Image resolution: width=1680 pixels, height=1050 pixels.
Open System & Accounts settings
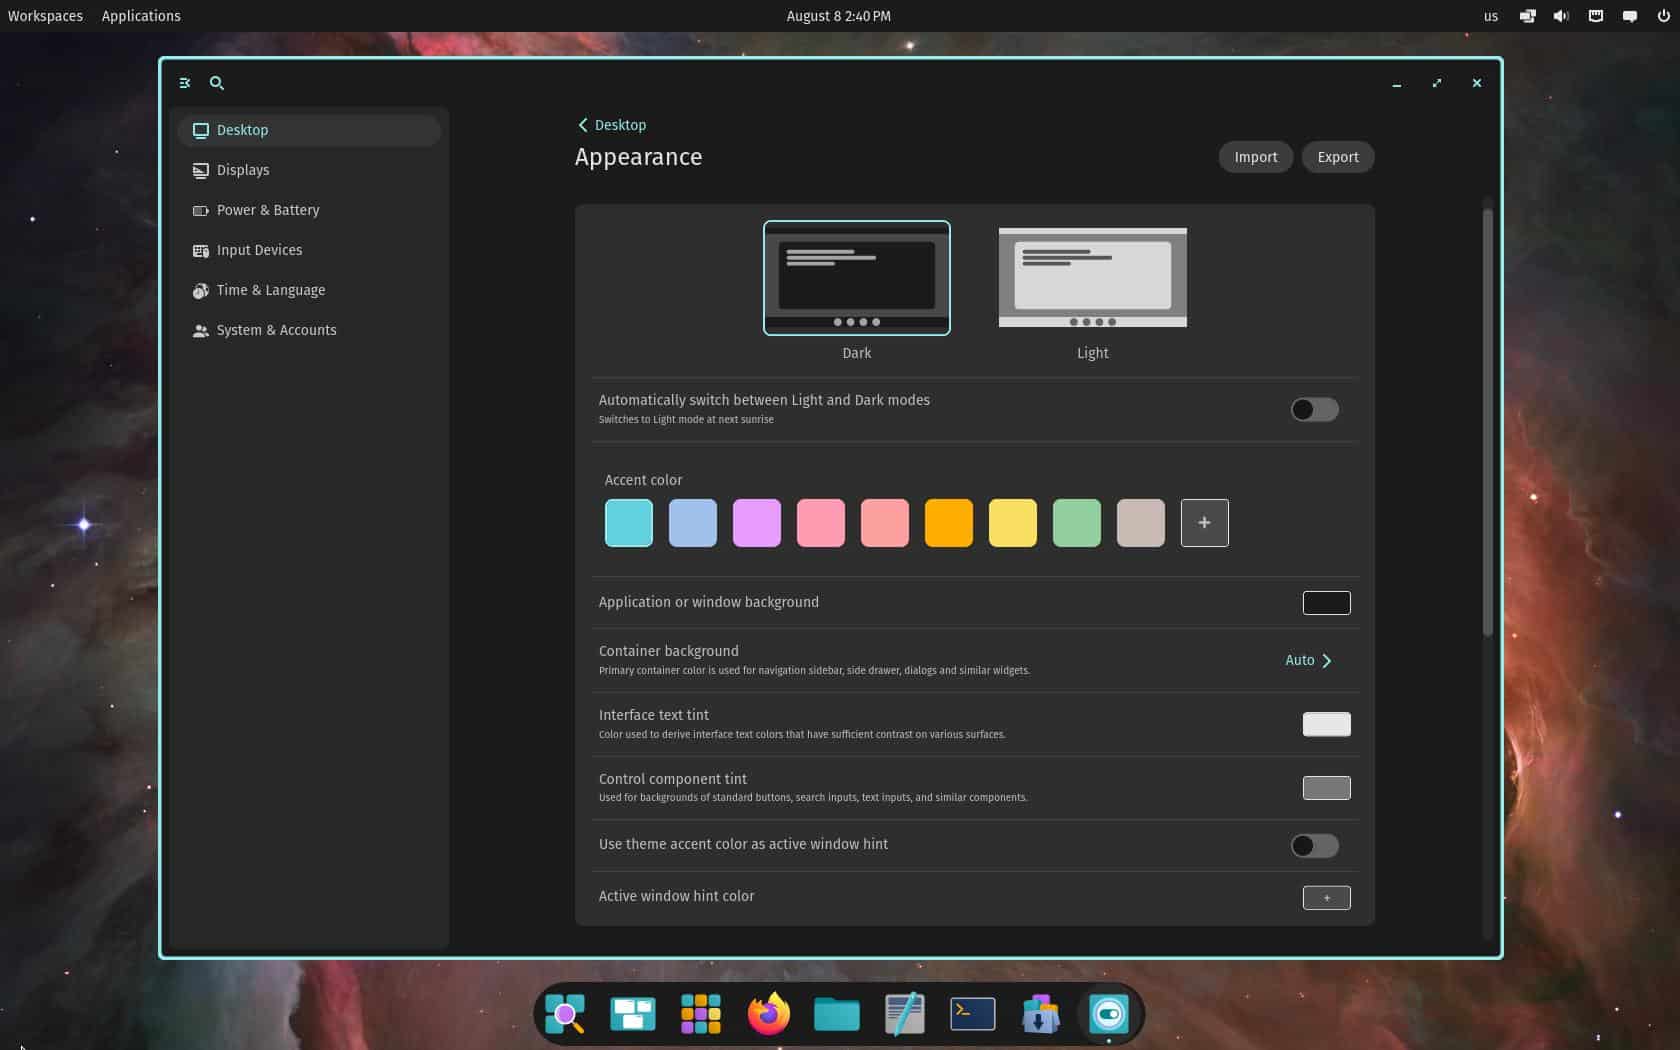(x=277, y=330)
